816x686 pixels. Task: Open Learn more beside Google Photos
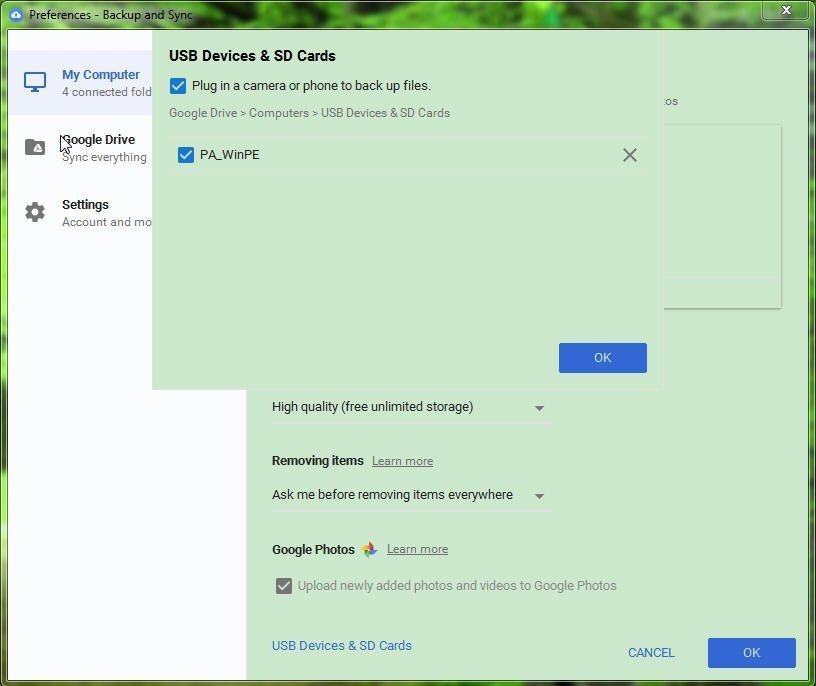coord(417,549)
